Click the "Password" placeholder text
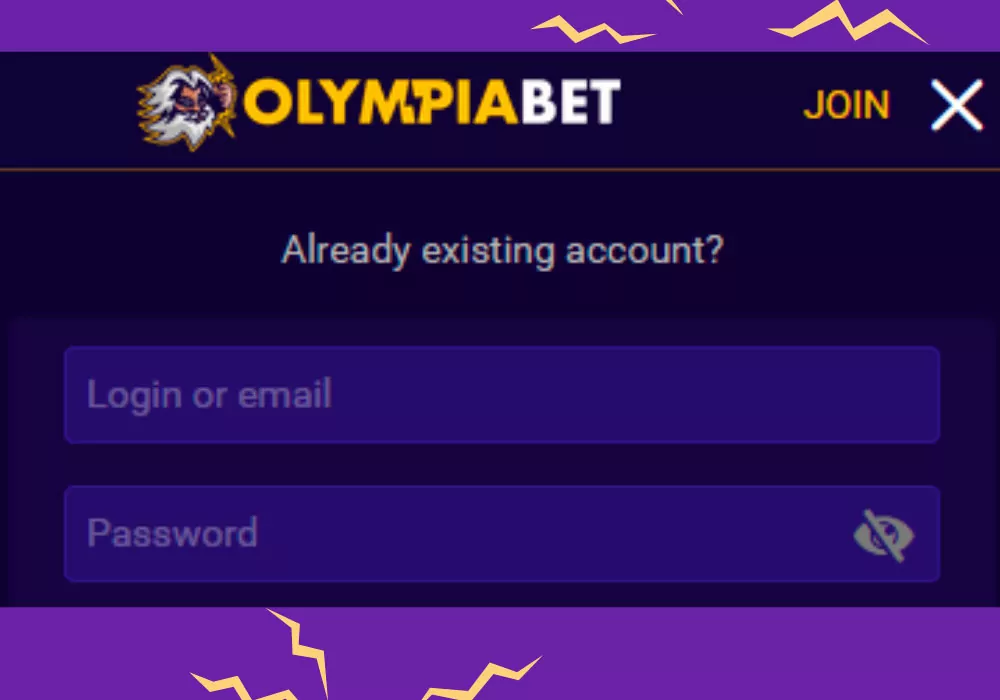 (x=172, y=533)
